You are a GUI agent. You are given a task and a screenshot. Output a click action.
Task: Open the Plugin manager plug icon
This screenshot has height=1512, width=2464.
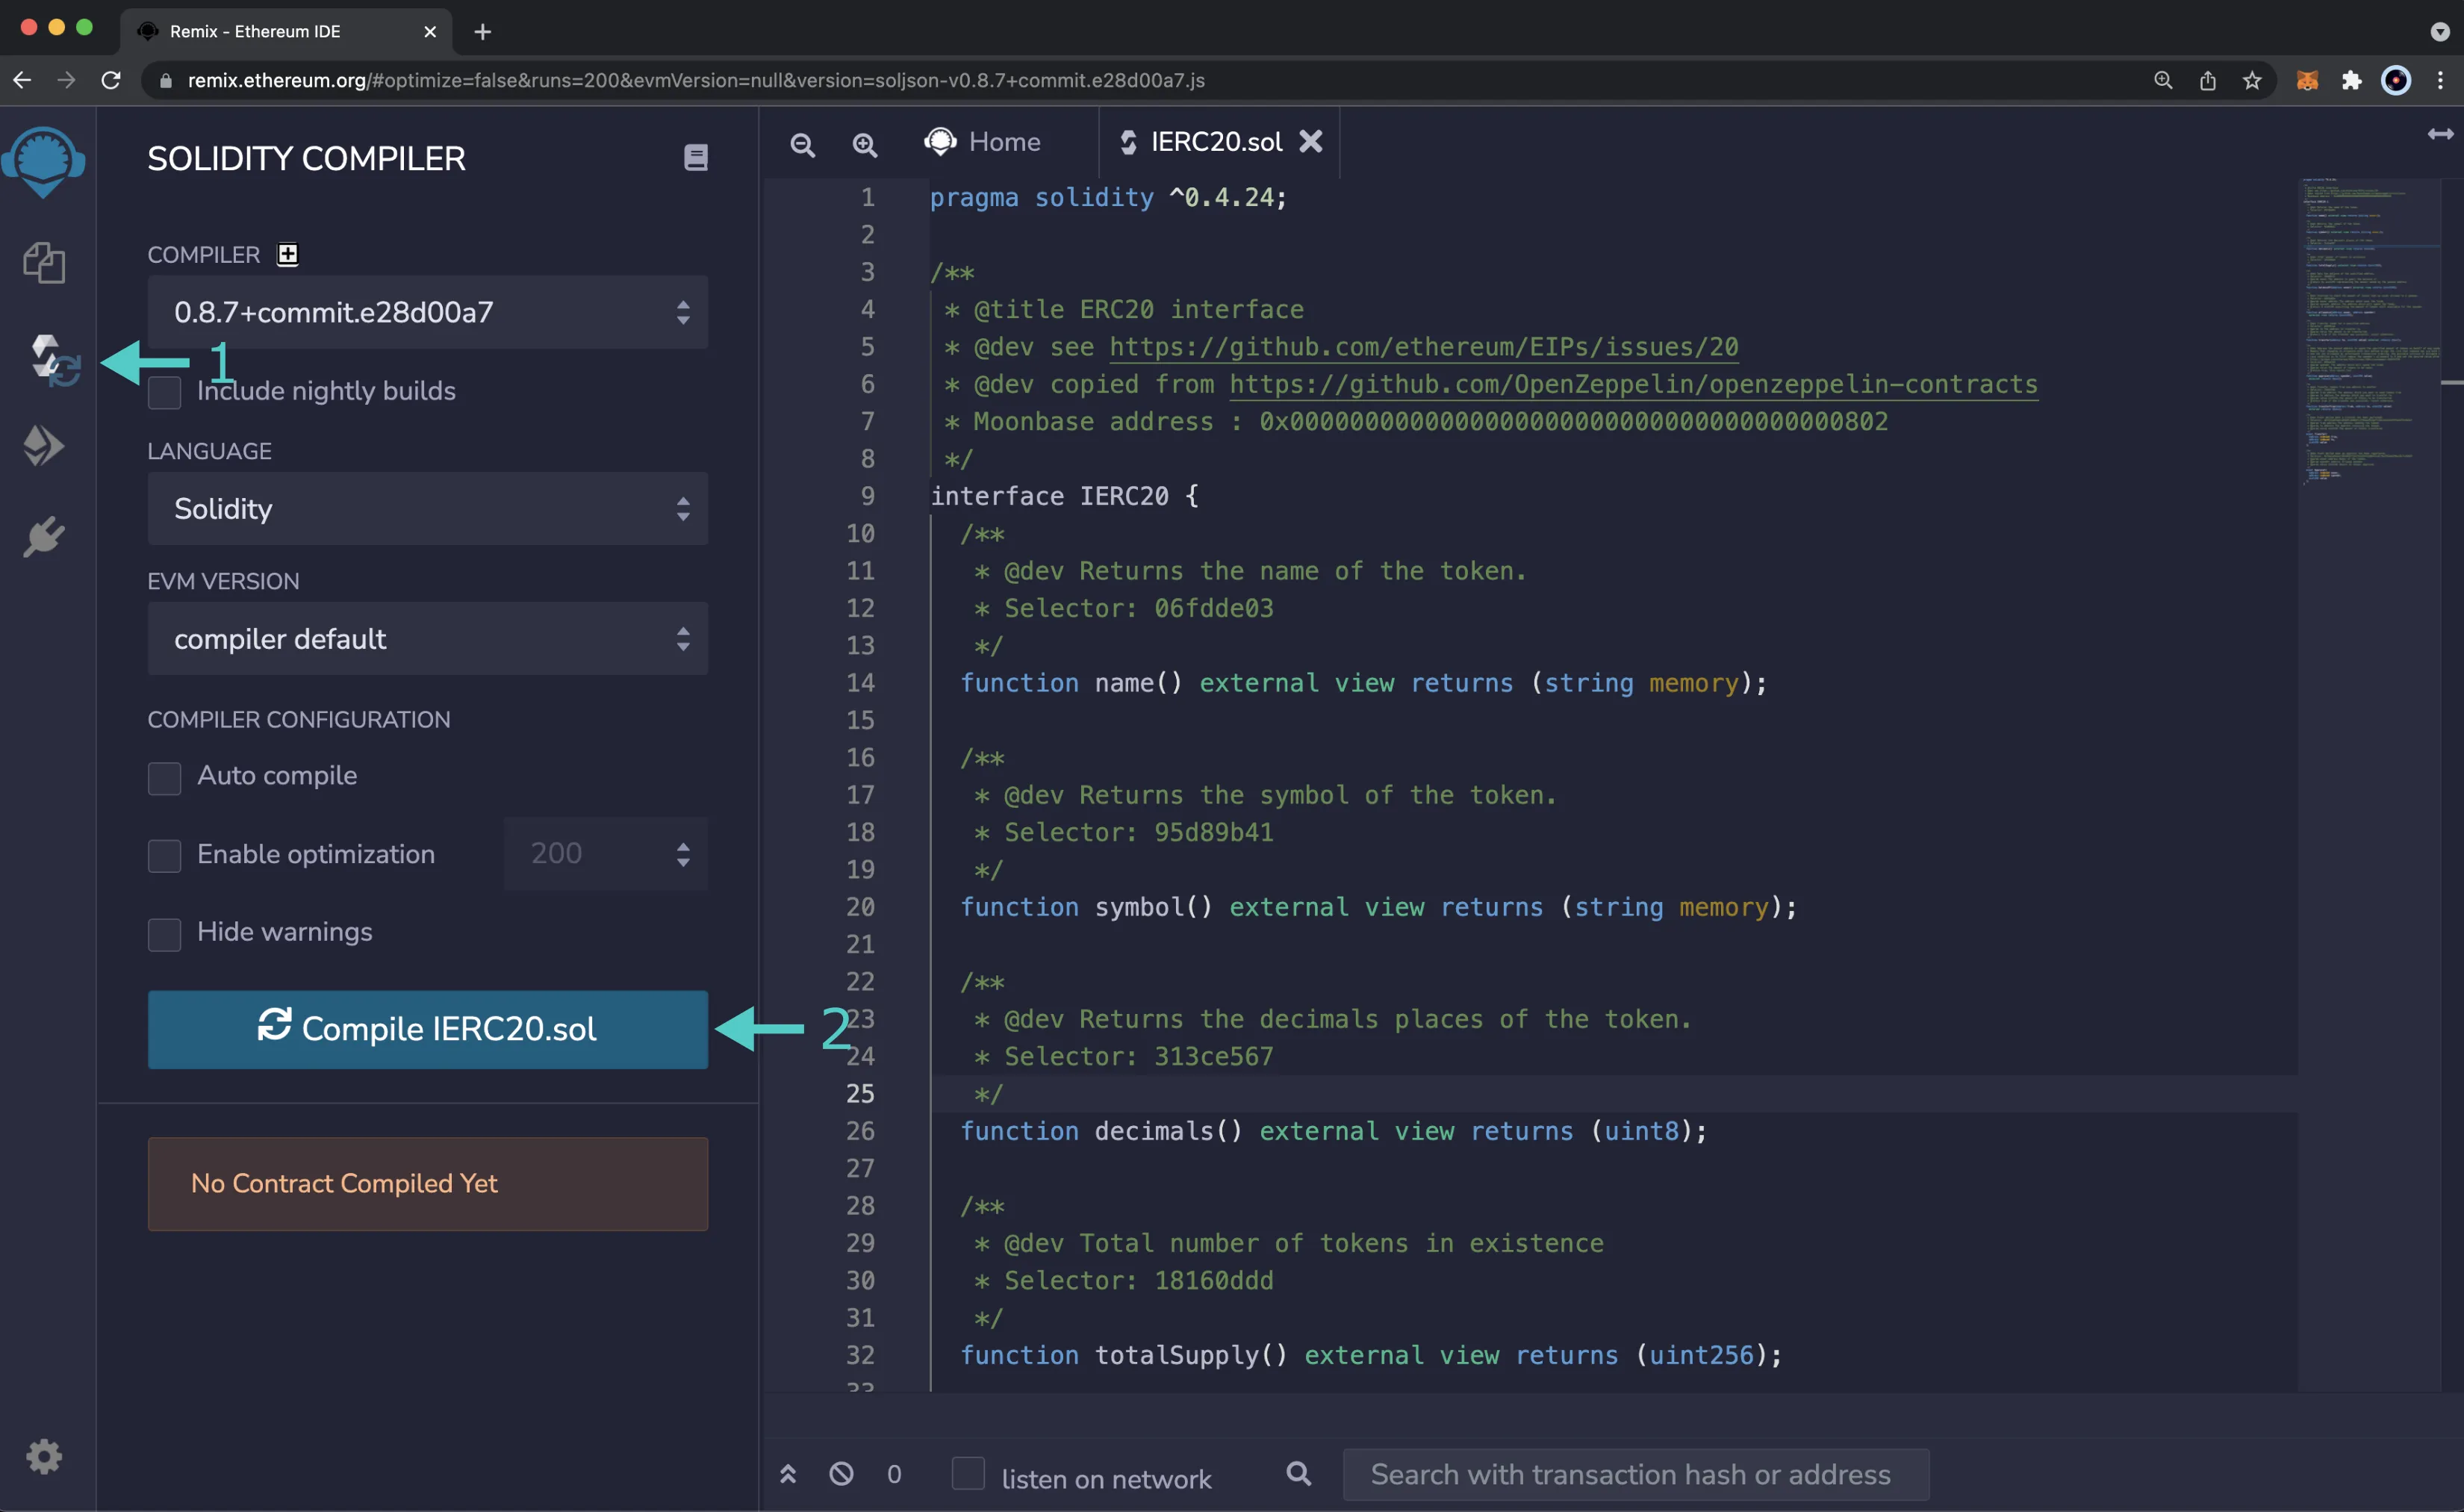point(44,537)
